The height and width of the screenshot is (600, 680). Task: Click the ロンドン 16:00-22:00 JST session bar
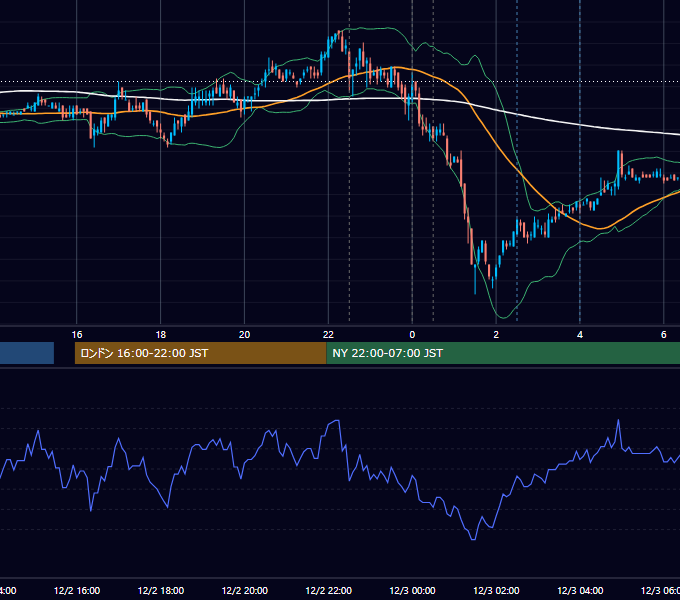click(x=200, y=353)
